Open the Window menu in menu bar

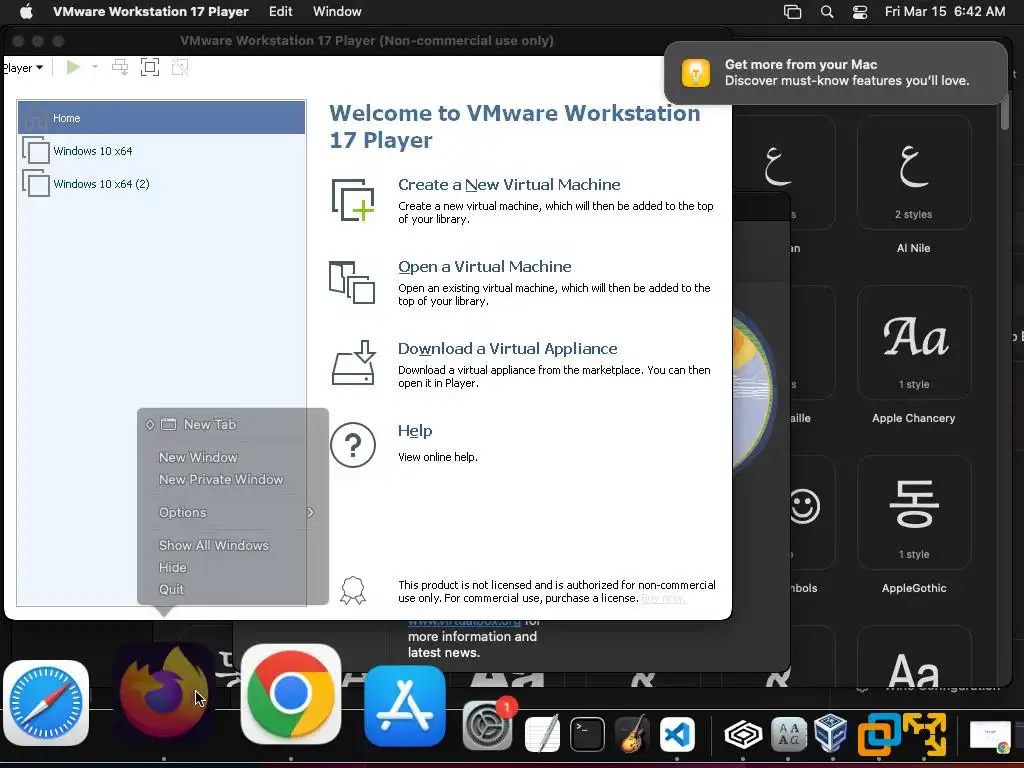pos(337,11)
